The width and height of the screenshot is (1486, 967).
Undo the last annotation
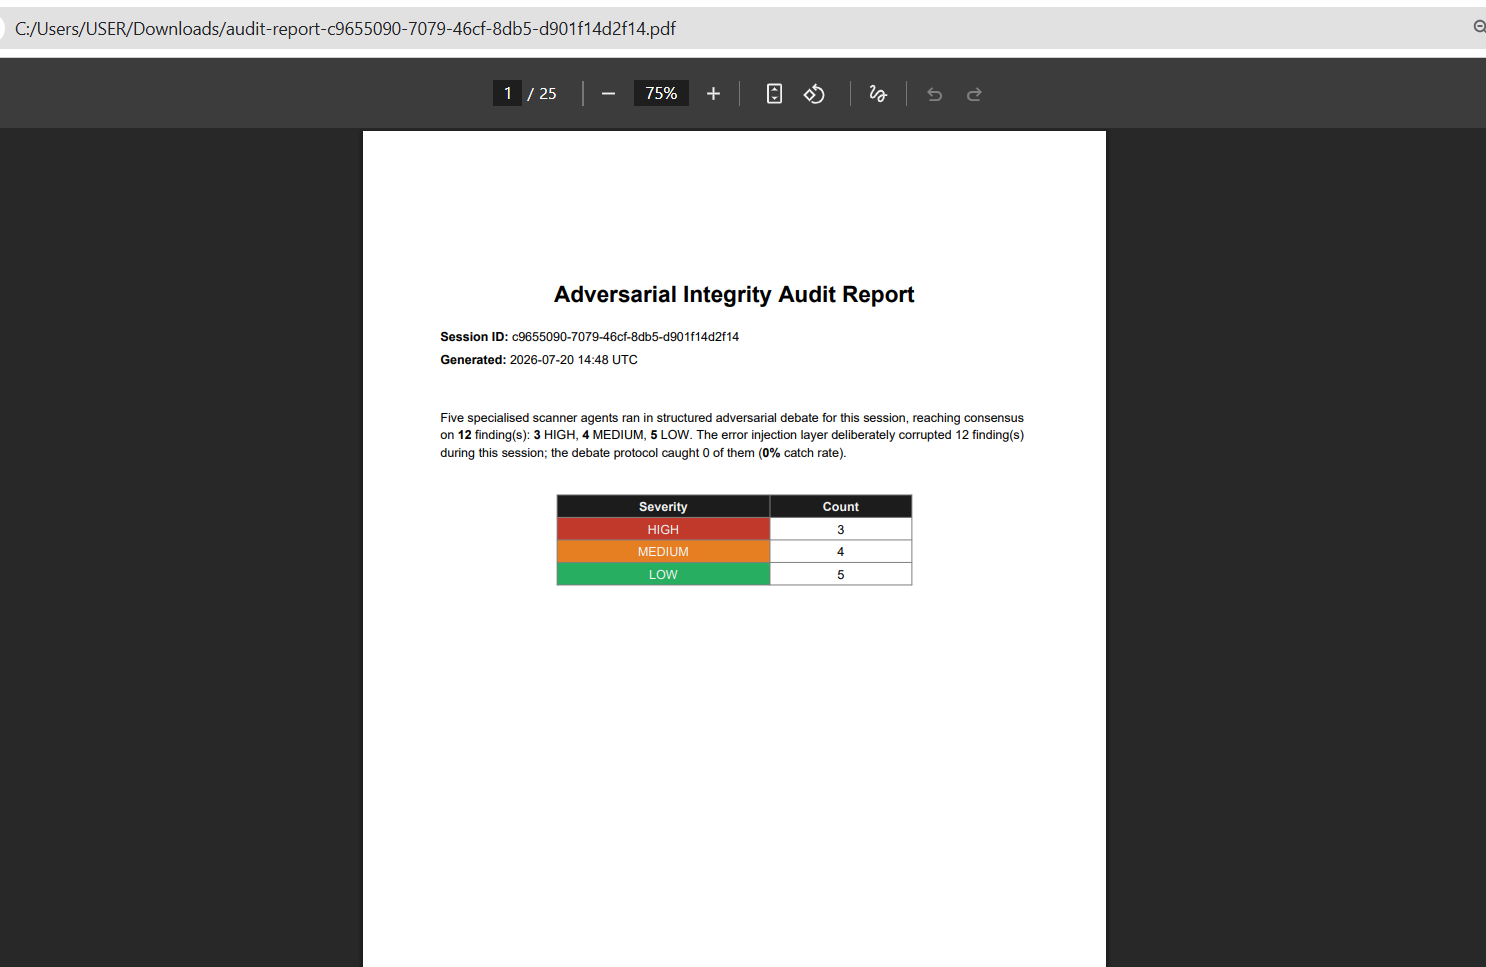coord(935,94)
